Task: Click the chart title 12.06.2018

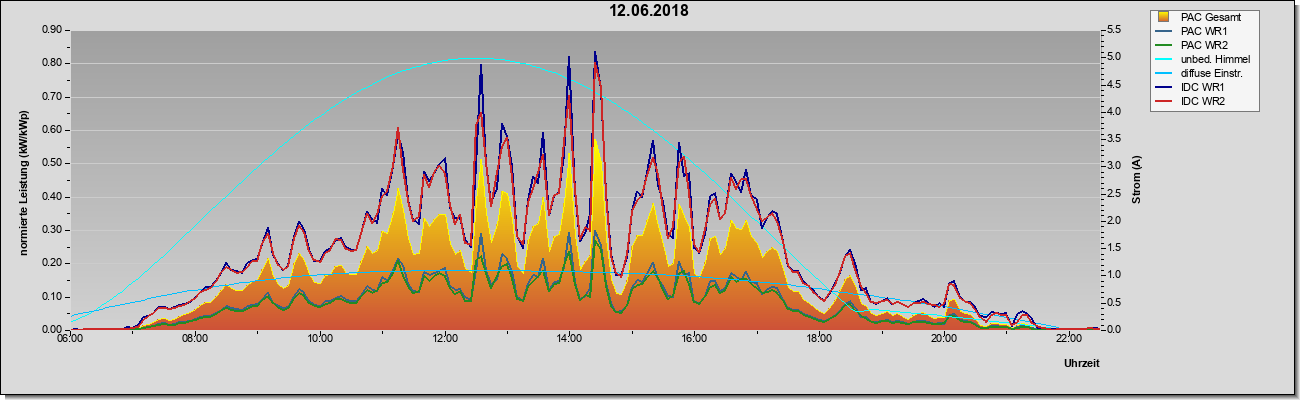Action: pyautogui.click(x=650, y=11)
